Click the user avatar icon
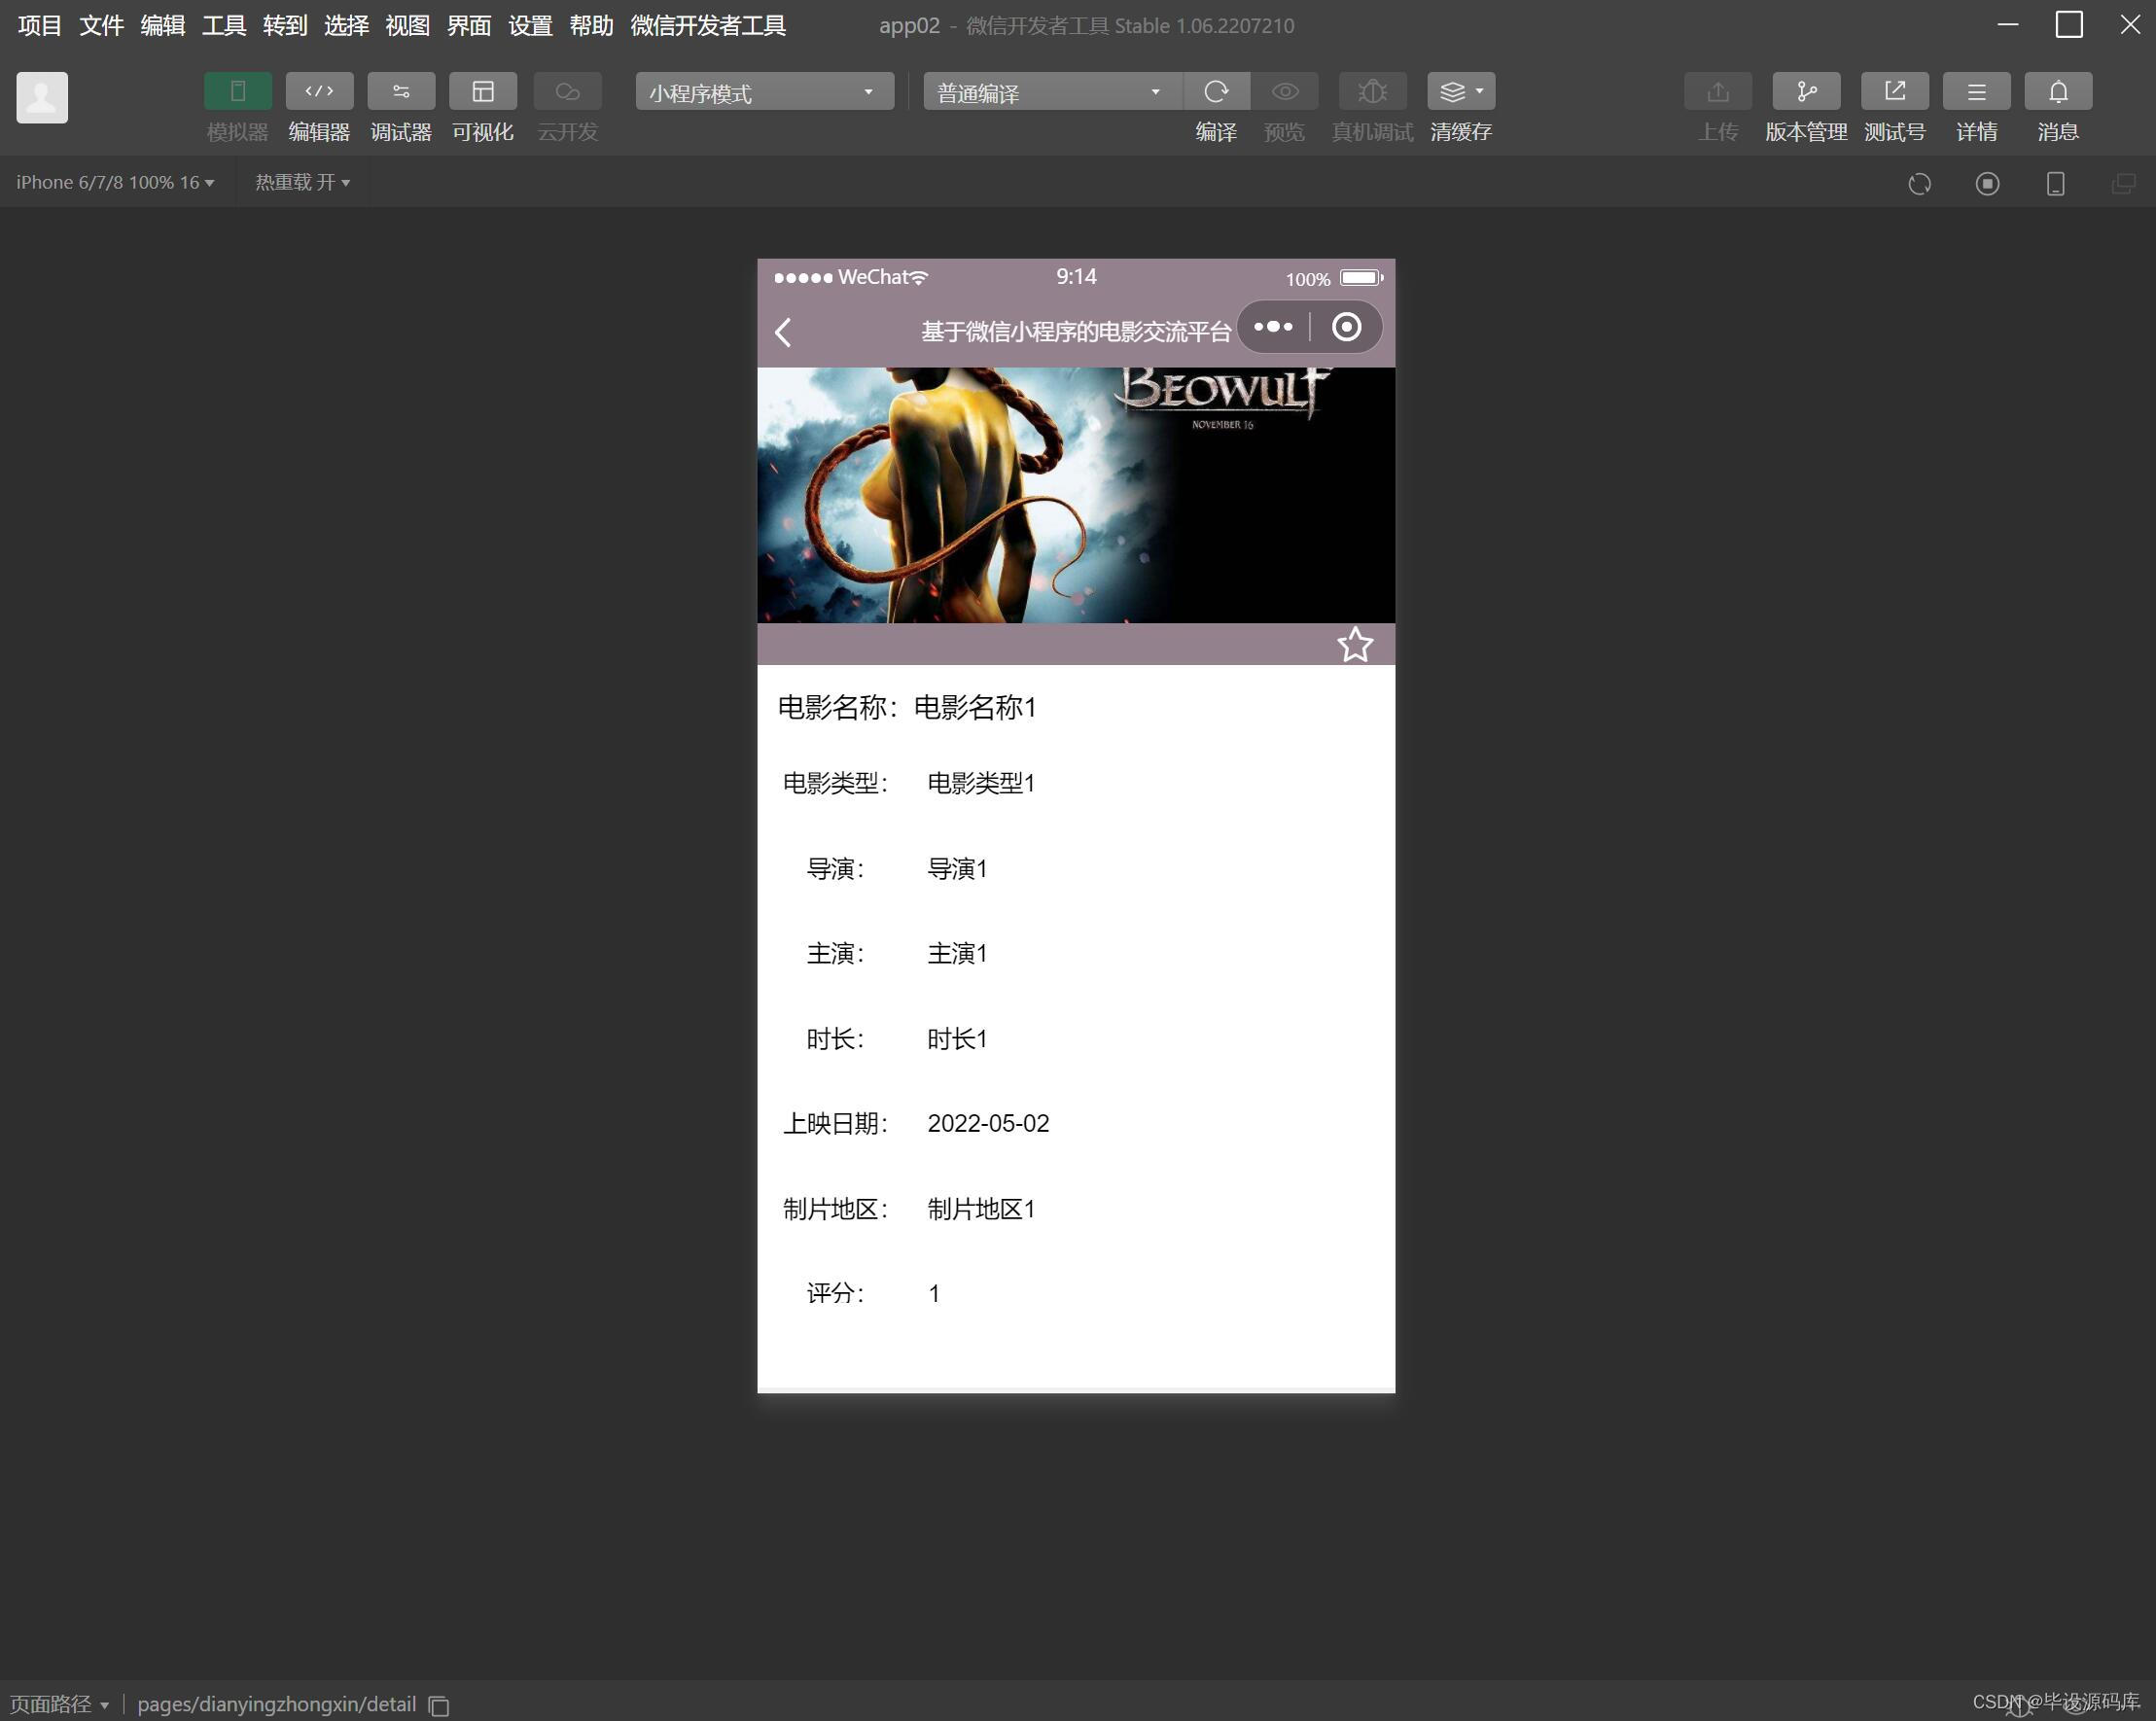Screen dimensions: 2156x1721 click(42, 97)
